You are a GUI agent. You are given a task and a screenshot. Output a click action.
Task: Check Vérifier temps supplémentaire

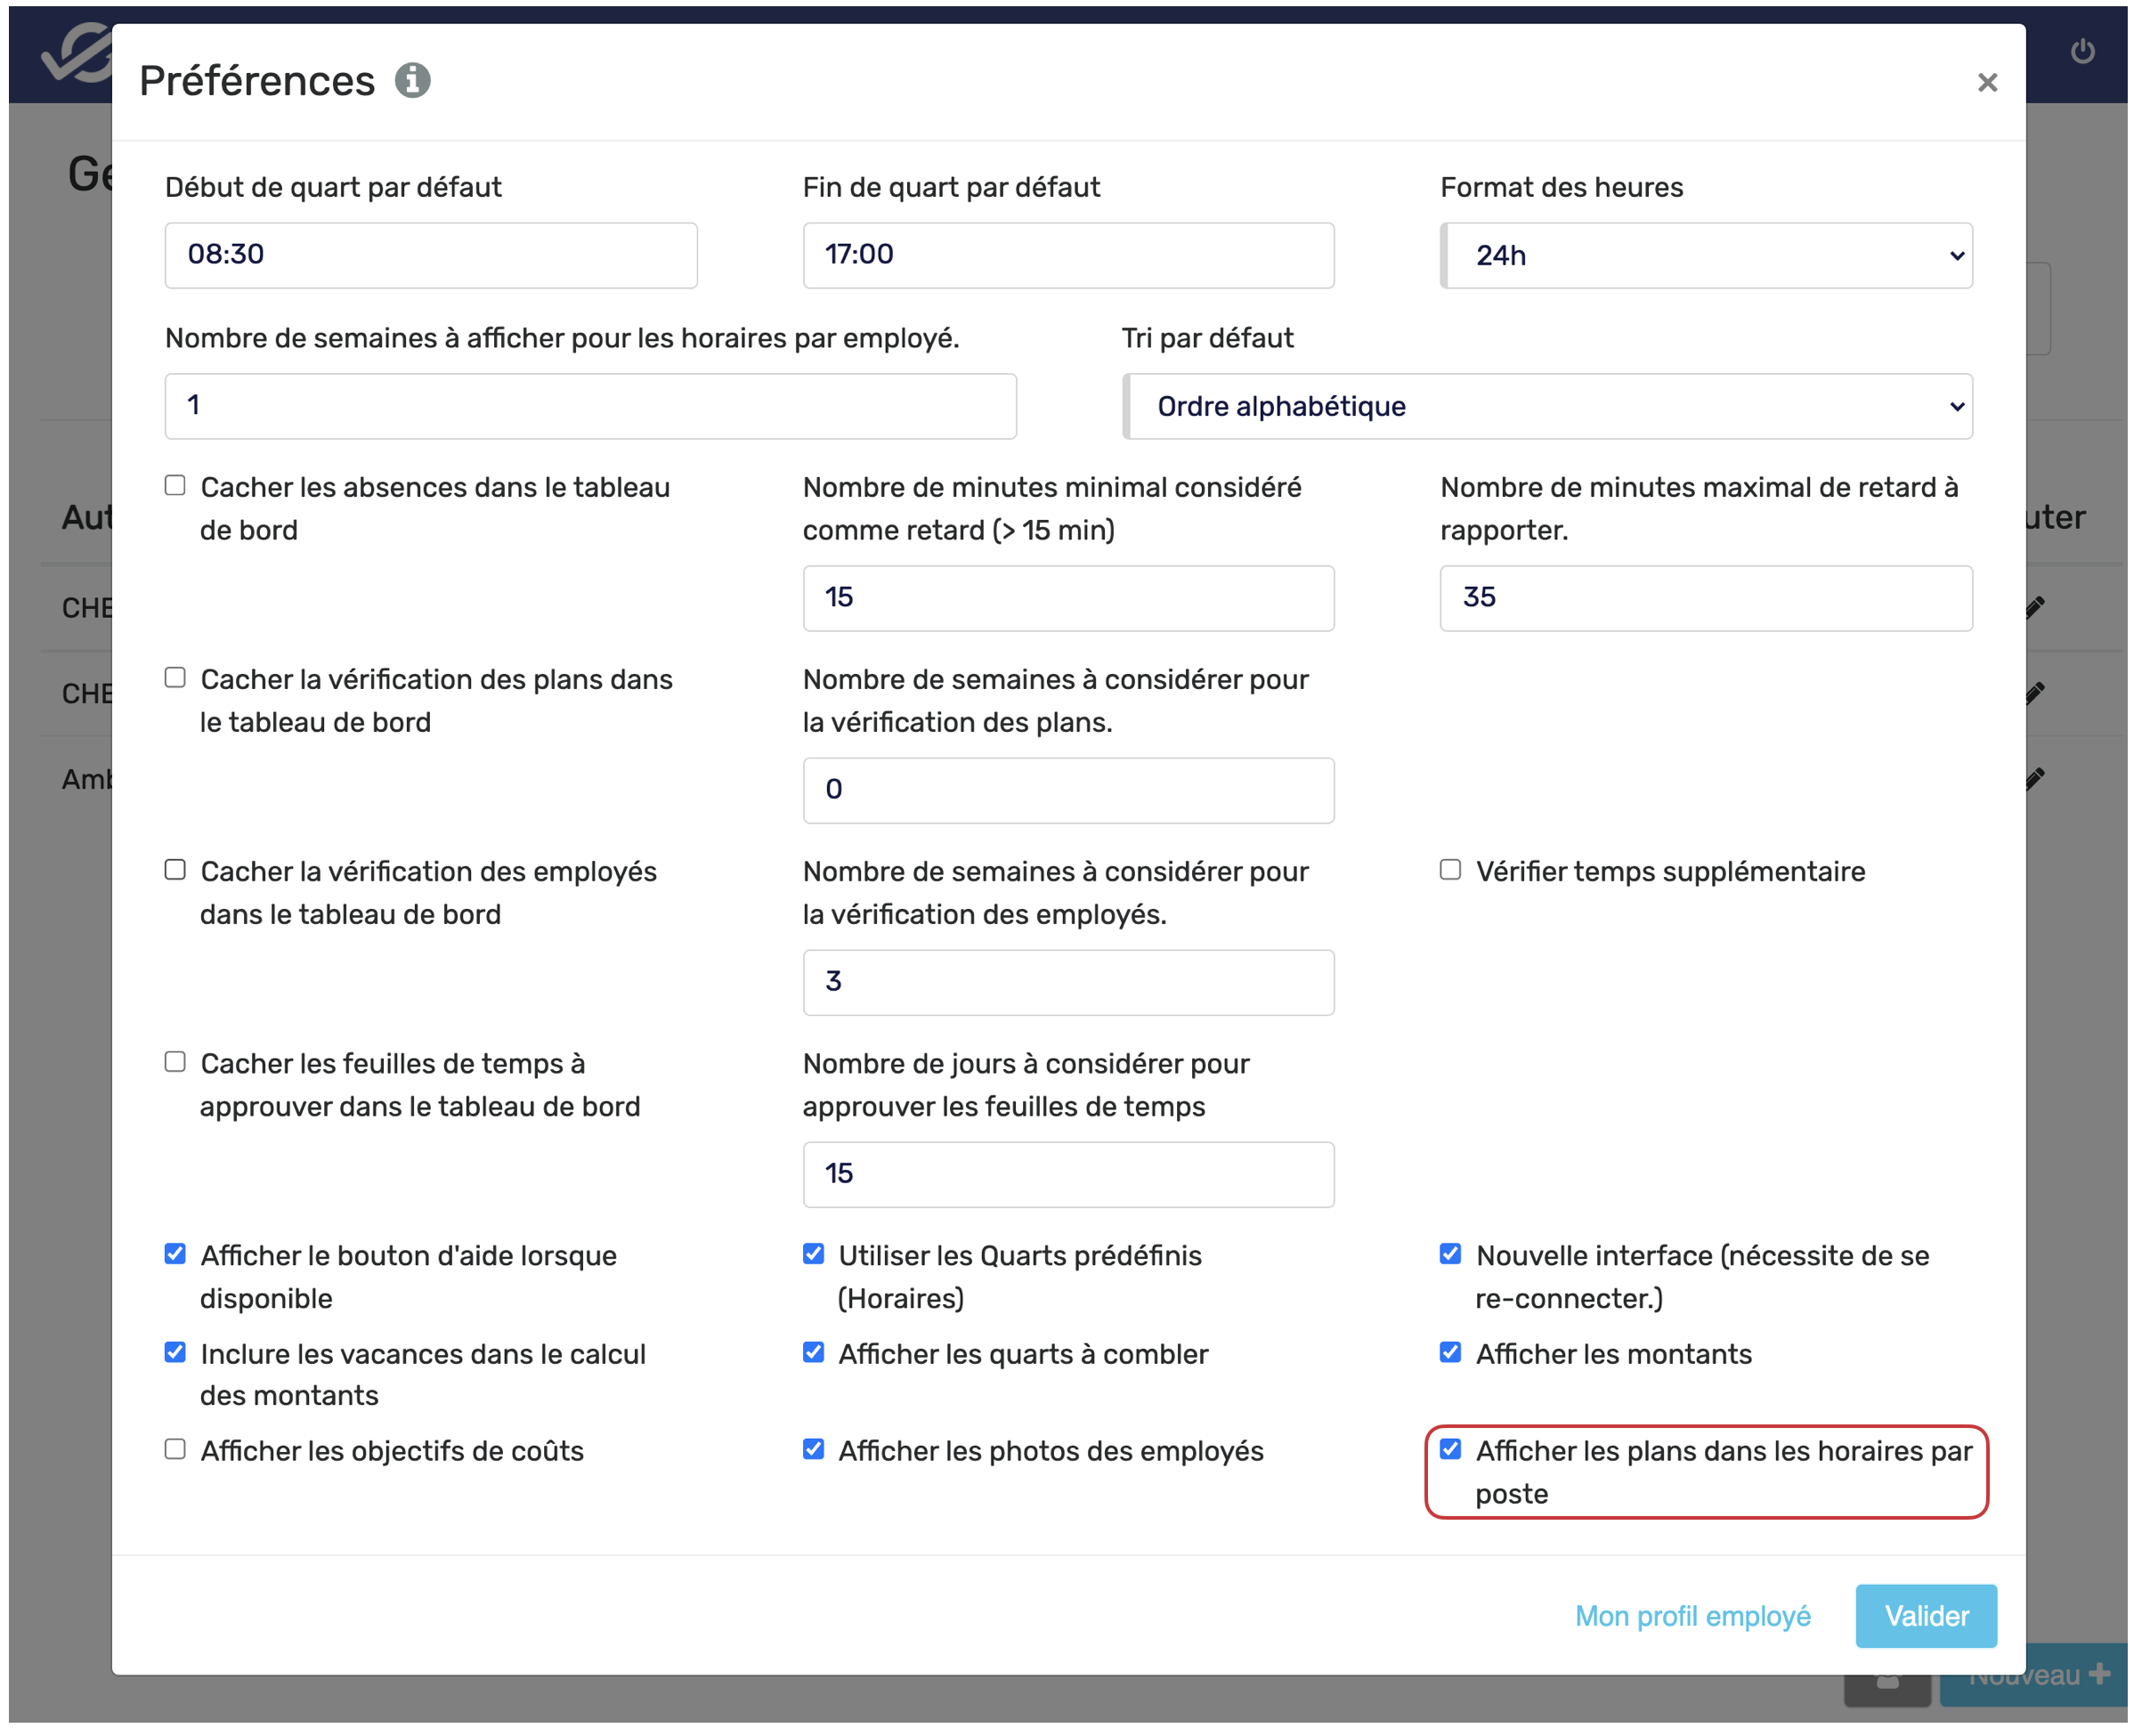coord(1450,870)
